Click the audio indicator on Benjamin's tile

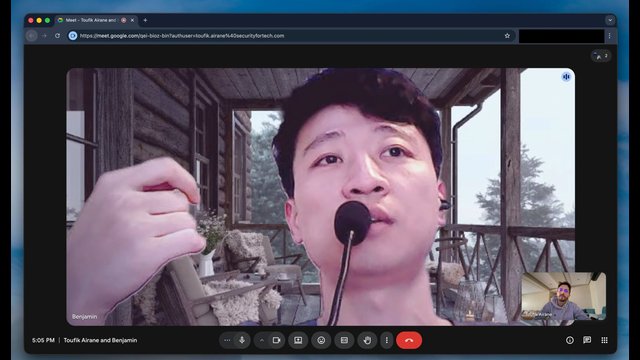(566, 76)
